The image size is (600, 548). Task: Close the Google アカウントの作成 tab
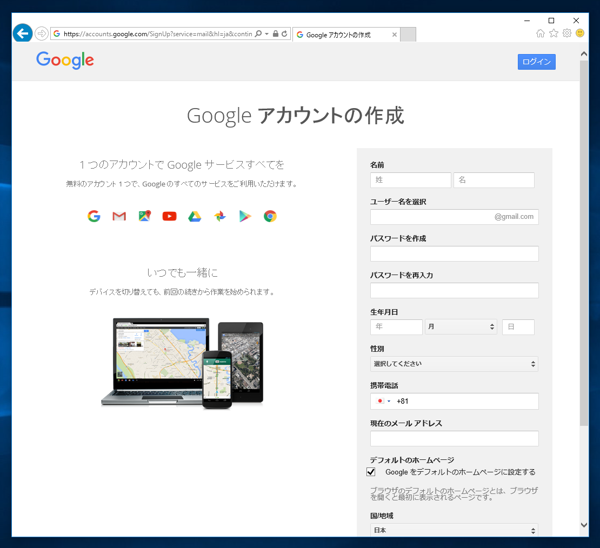point(395,35)
